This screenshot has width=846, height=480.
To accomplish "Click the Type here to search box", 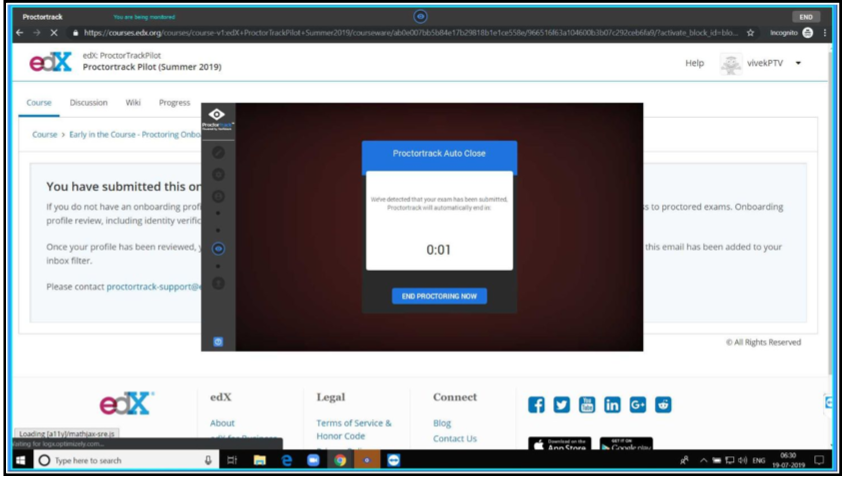I will pos(126,461).
